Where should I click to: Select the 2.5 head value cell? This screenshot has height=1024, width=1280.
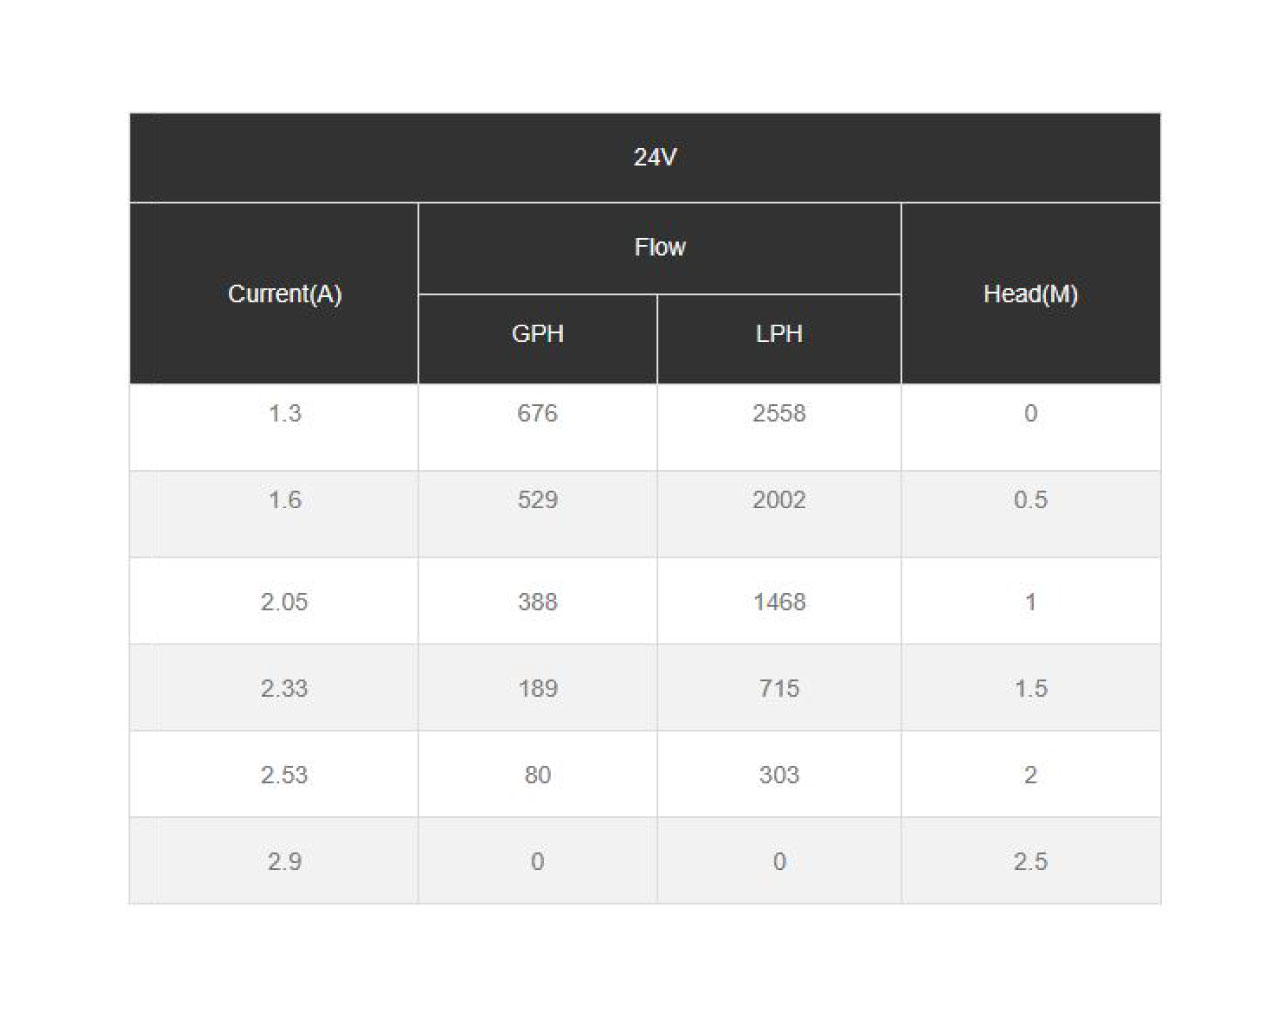(1031, 861)
